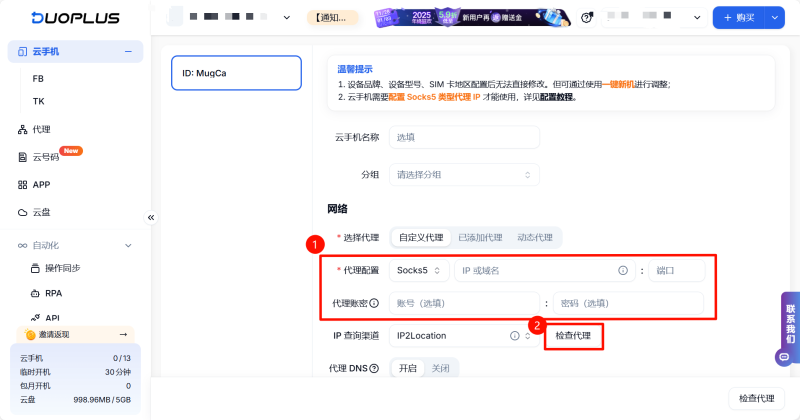Collapse the sidebar with double-arrow icon
The height and width of the screenshot is (420, 800).
pyautogui.click(x=151, y=217)
